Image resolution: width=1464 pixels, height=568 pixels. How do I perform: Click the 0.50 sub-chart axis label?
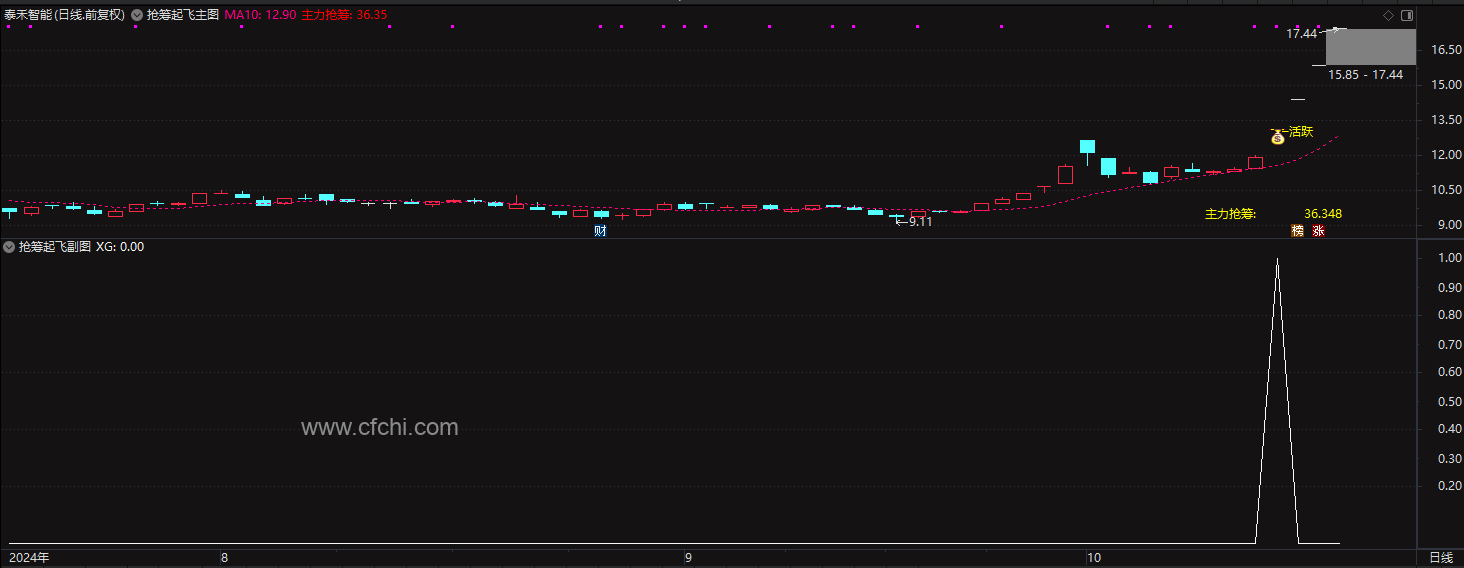point(1449,402)
